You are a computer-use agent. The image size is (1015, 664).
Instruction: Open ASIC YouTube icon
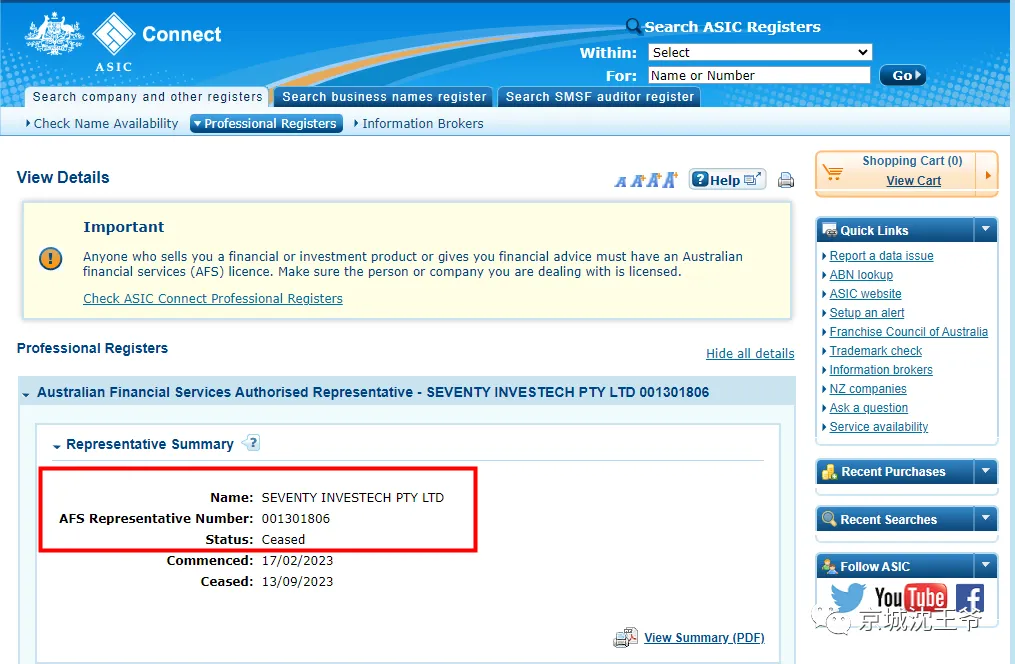(910, 598)
